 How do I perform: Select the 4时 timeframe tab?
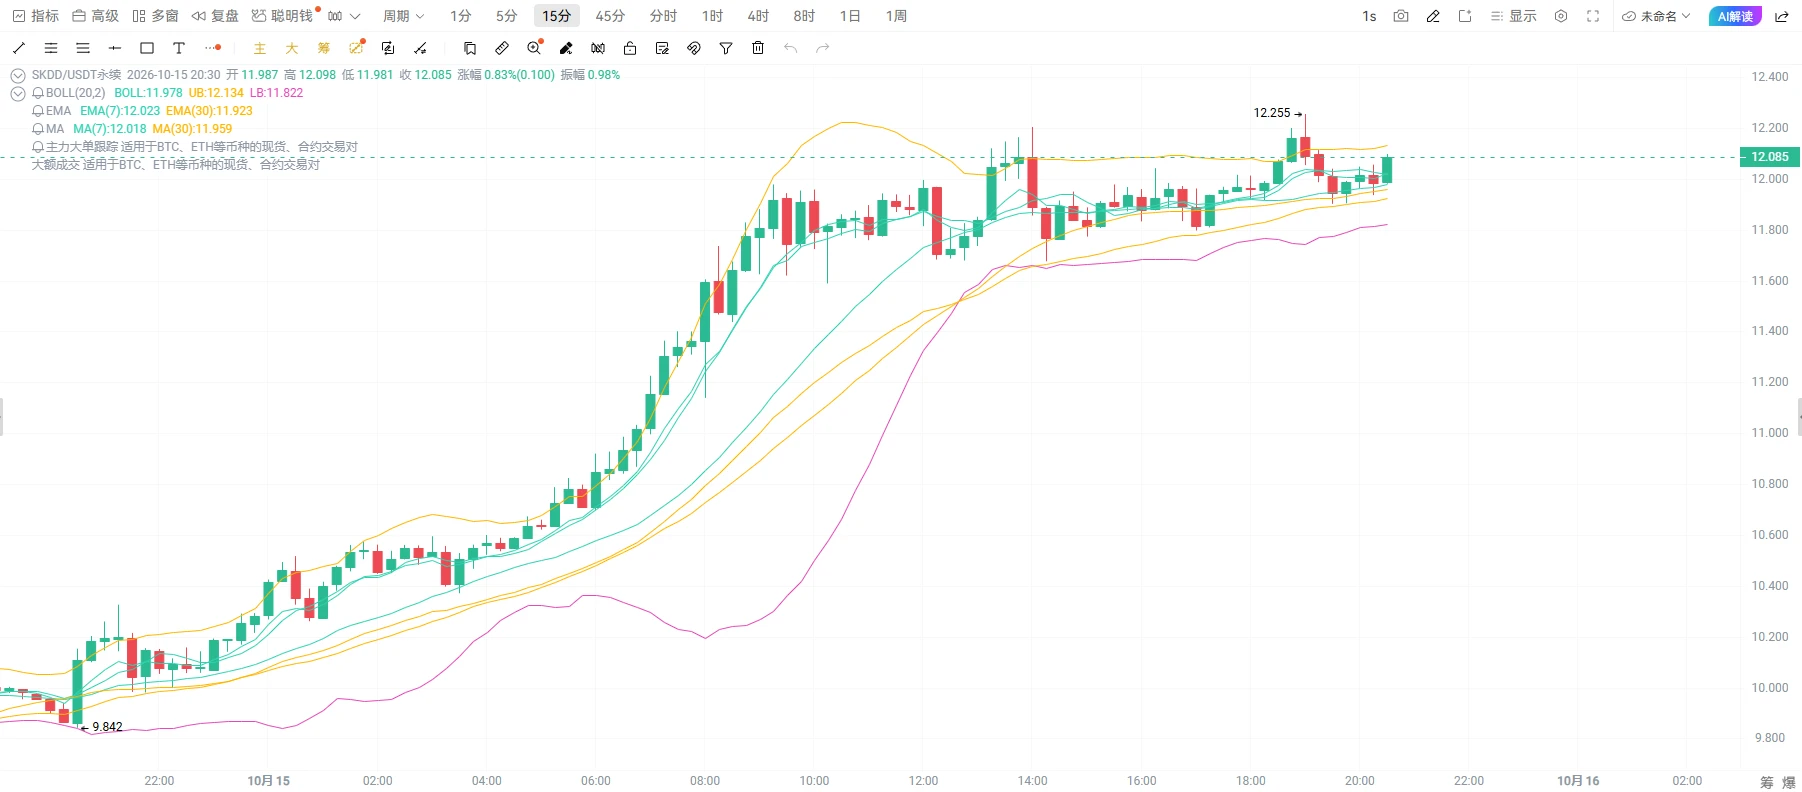point(758,16)
